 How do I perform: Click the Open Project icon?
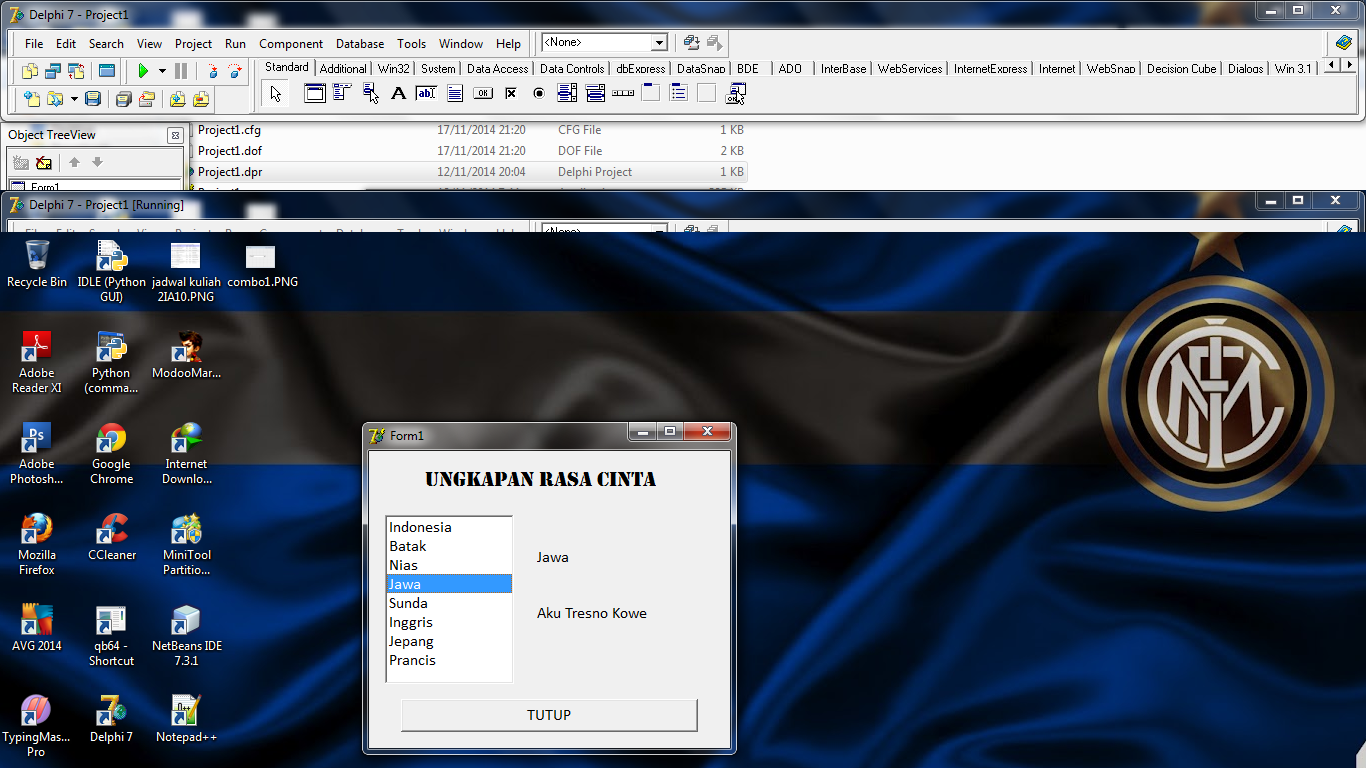pyautogui.click(x=147, y=99)
